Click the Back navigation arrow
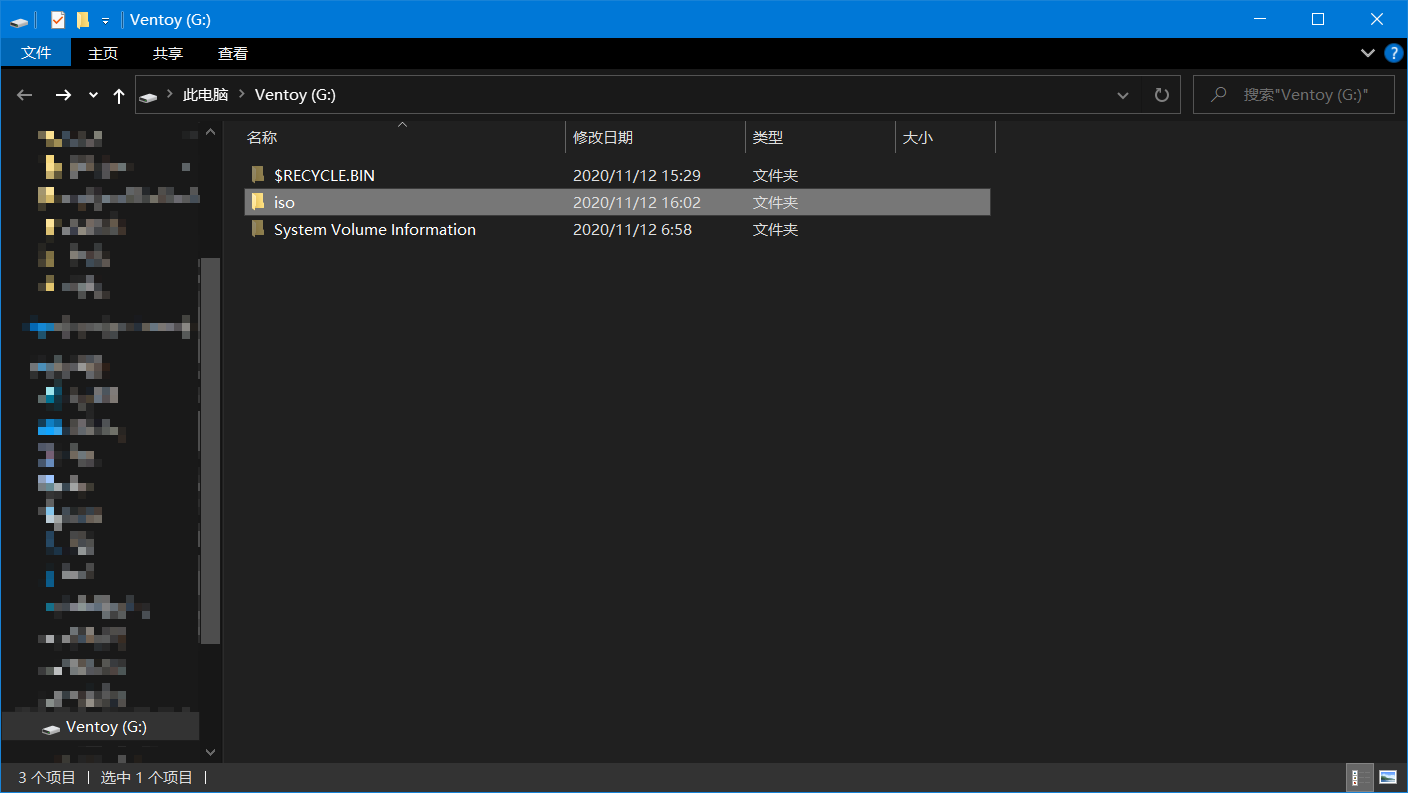The image size is (1408, 793). 25,95
